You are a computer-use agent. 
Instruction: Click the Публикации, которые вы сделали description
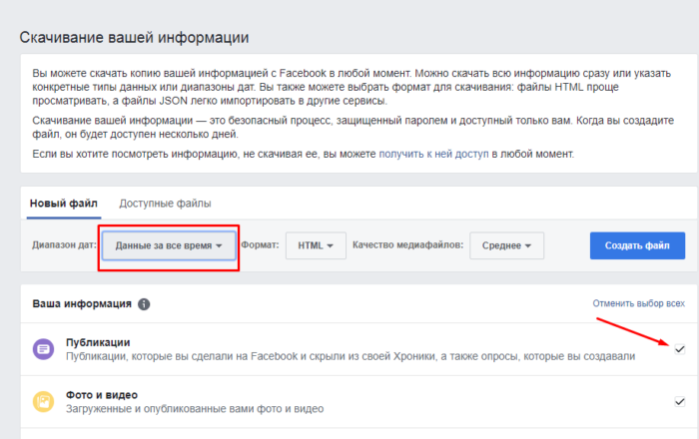point(350,357)
